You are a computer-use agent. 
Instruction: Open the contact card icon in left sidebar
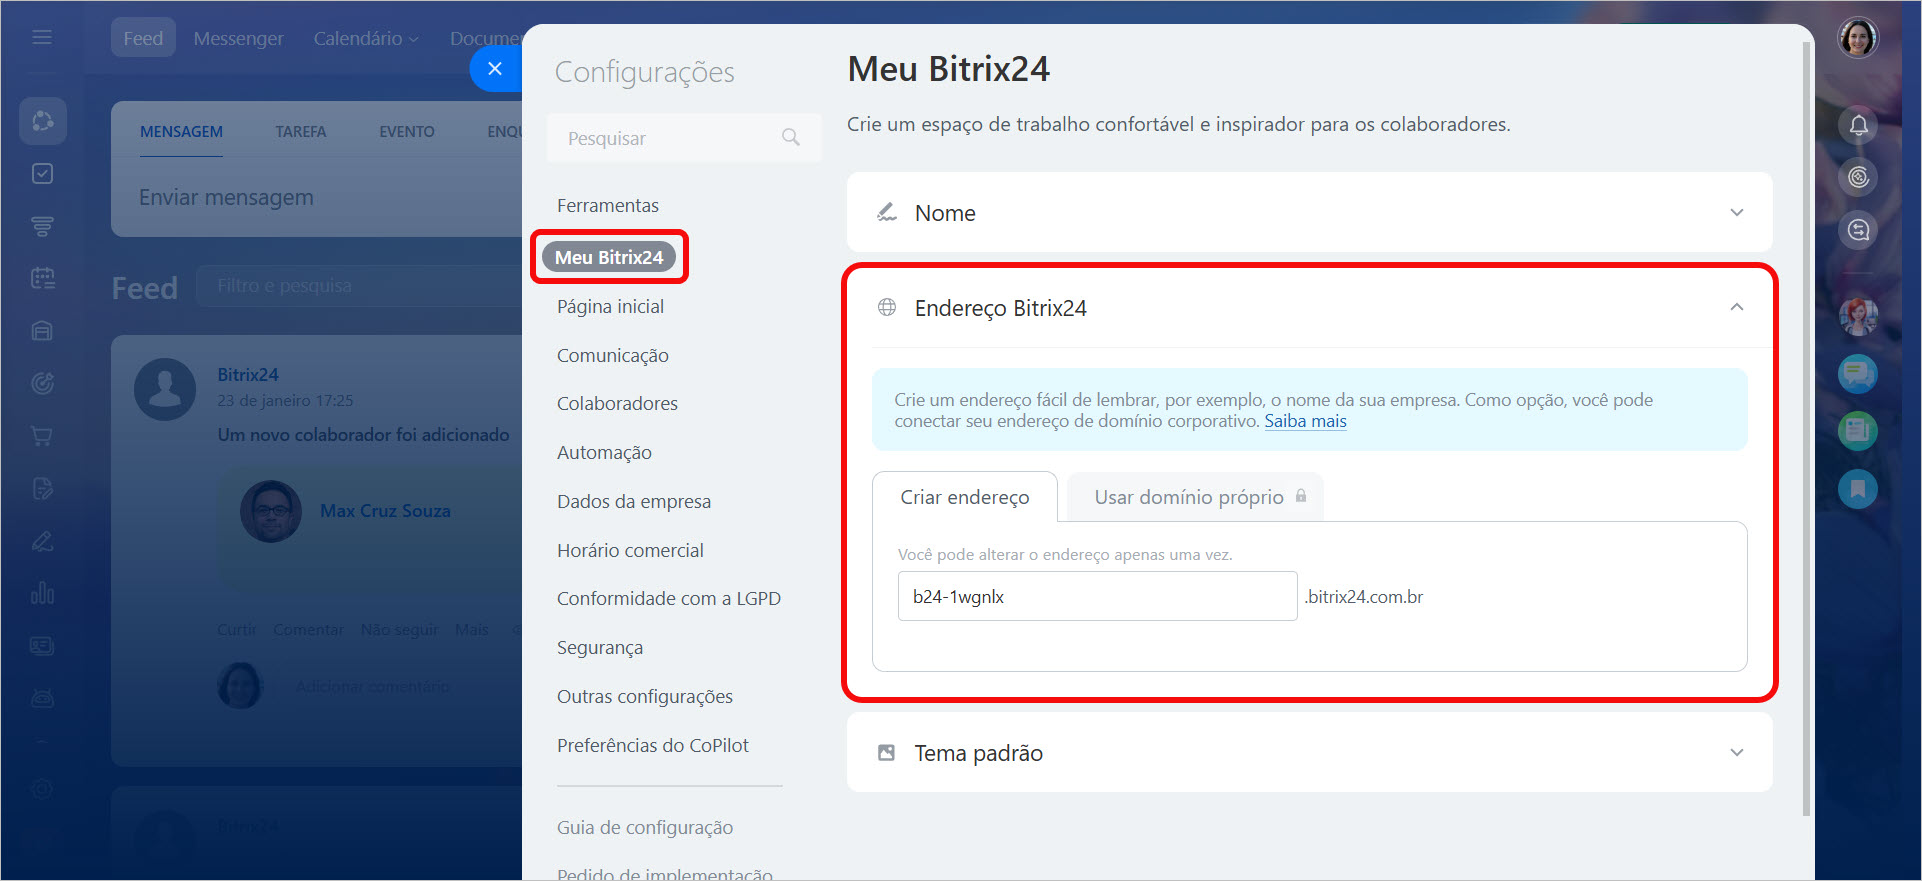pos(43,646)
